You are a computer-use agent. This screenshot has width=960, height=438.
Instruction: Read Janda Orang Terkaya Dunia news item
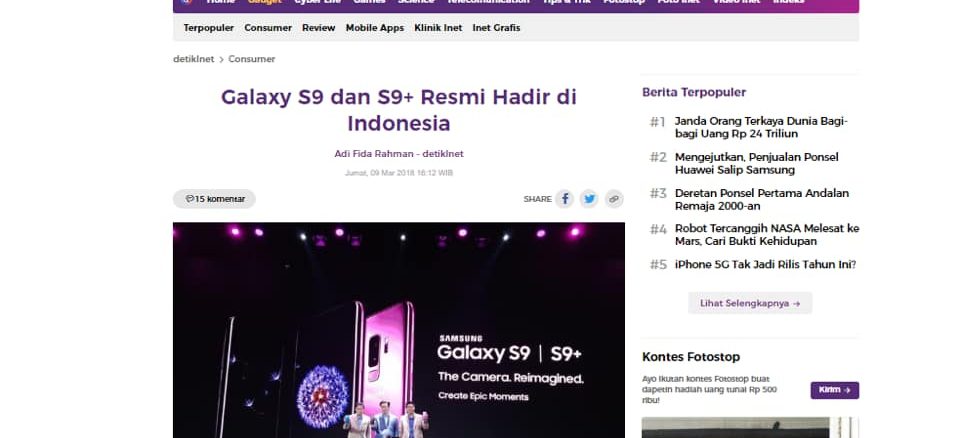click(x=761, y=127)
